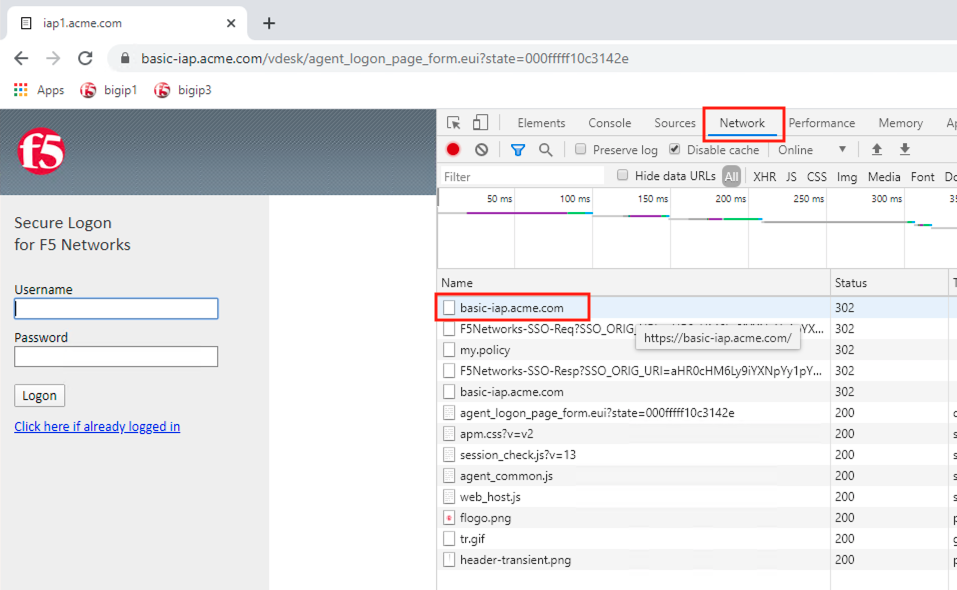
Task: Open Apps grid icon in bookmarks bar
Action: [21, 90]
